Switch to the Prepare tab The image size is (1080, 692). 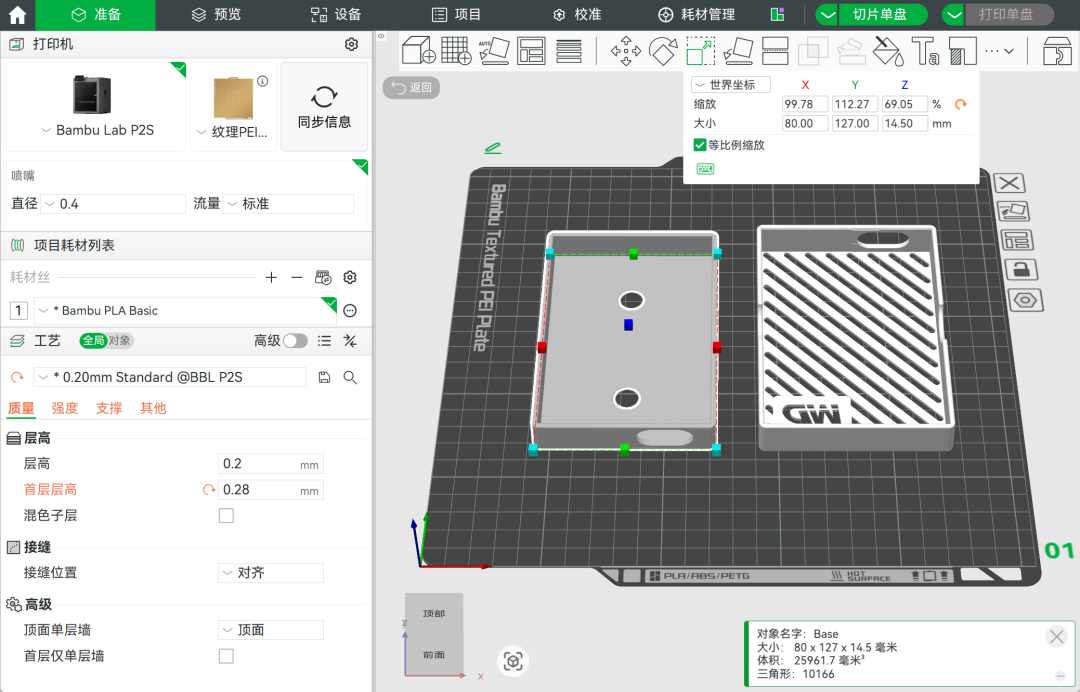click(96, 14)
